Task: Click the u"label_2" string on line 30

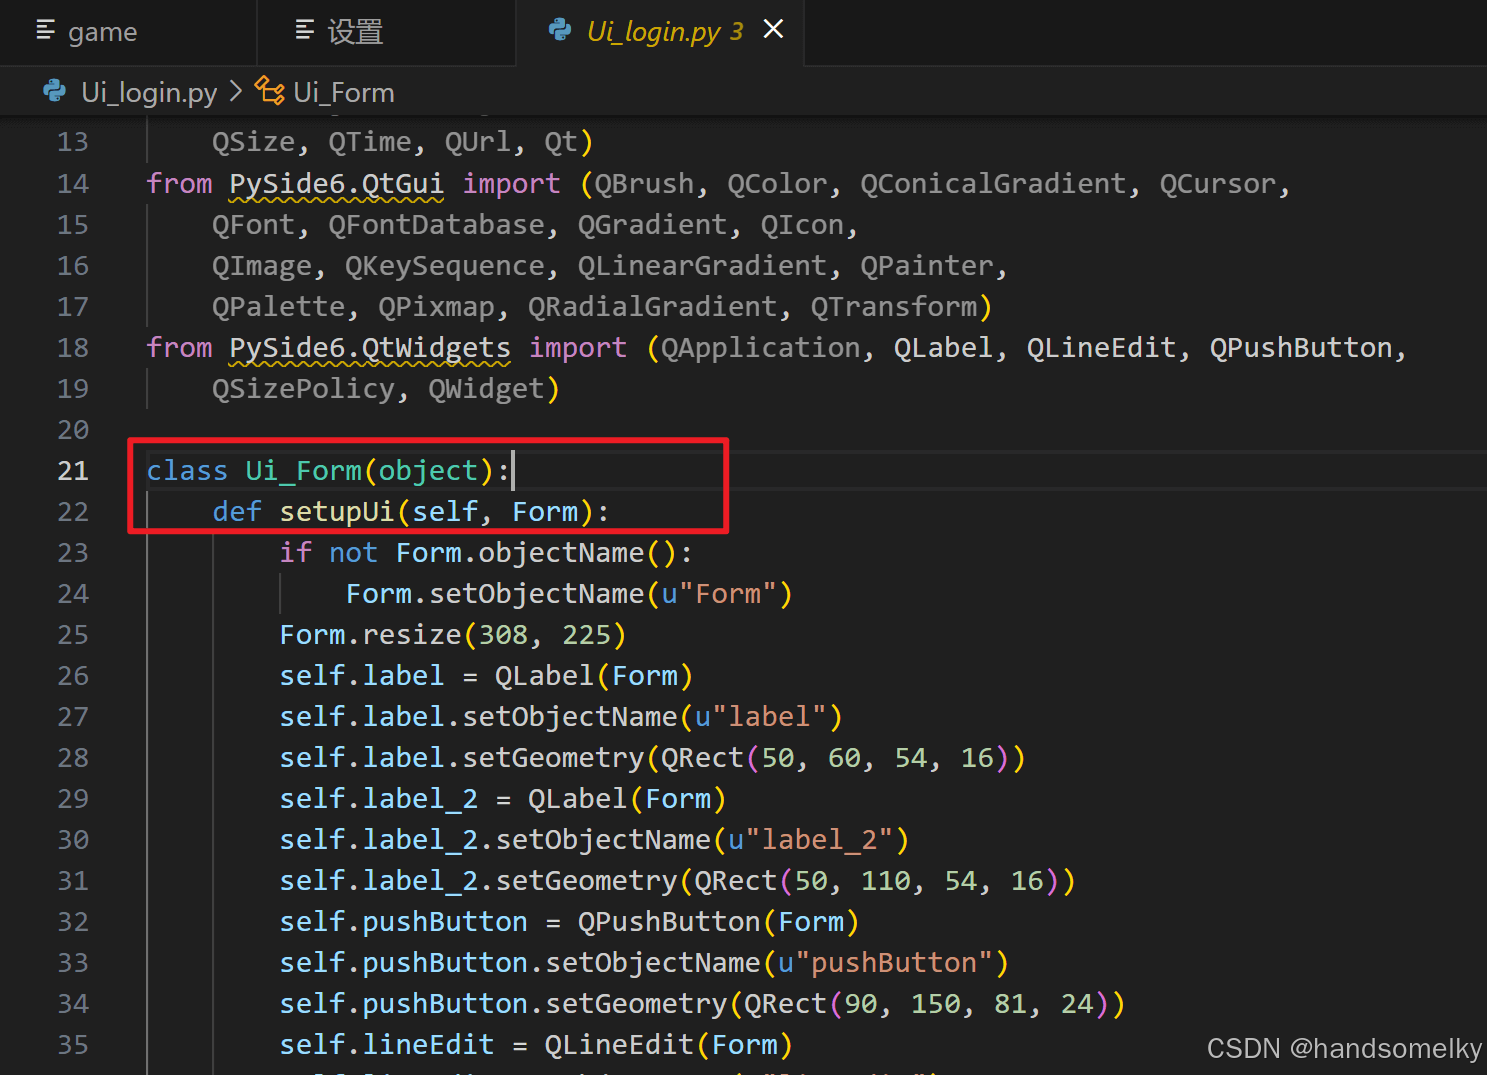Action: point(810,840)
